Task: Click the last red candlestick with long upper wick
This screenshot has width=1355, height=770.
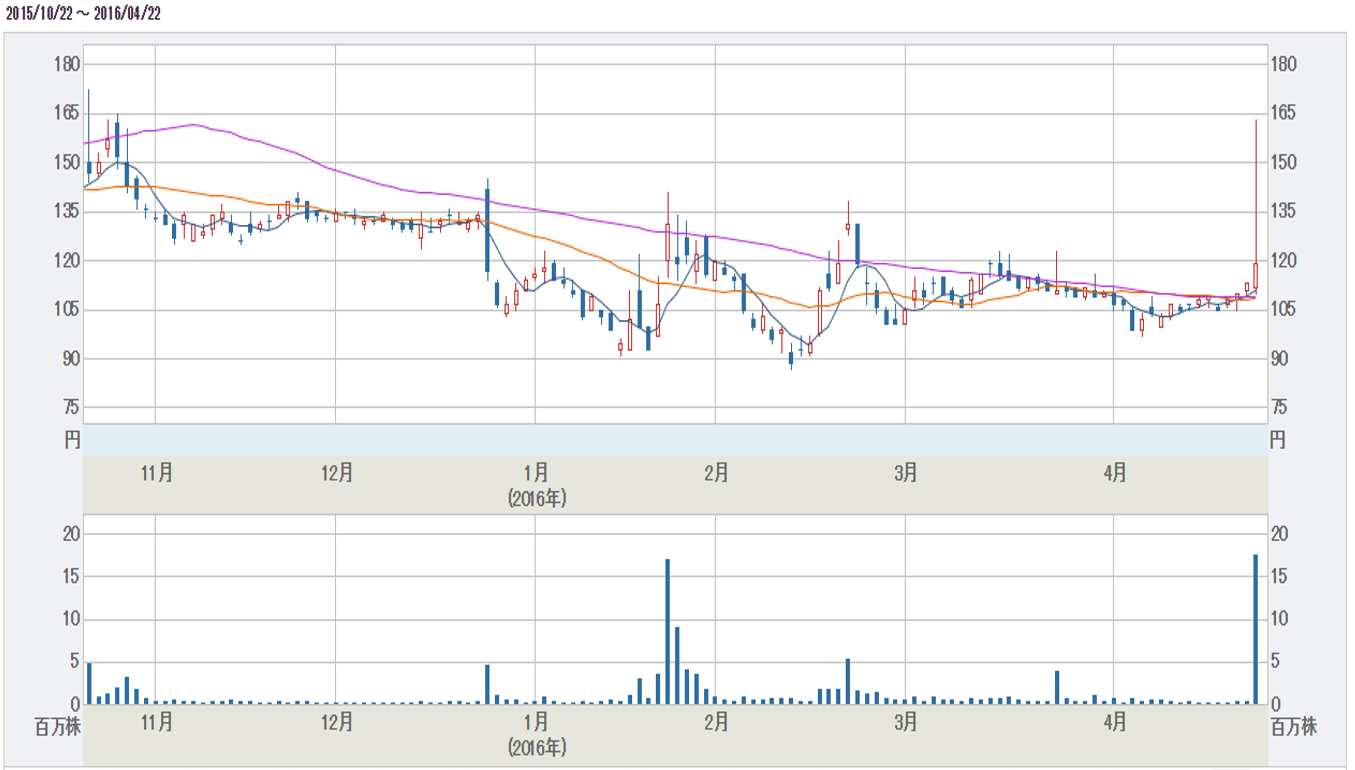Action: [1256, 277]
